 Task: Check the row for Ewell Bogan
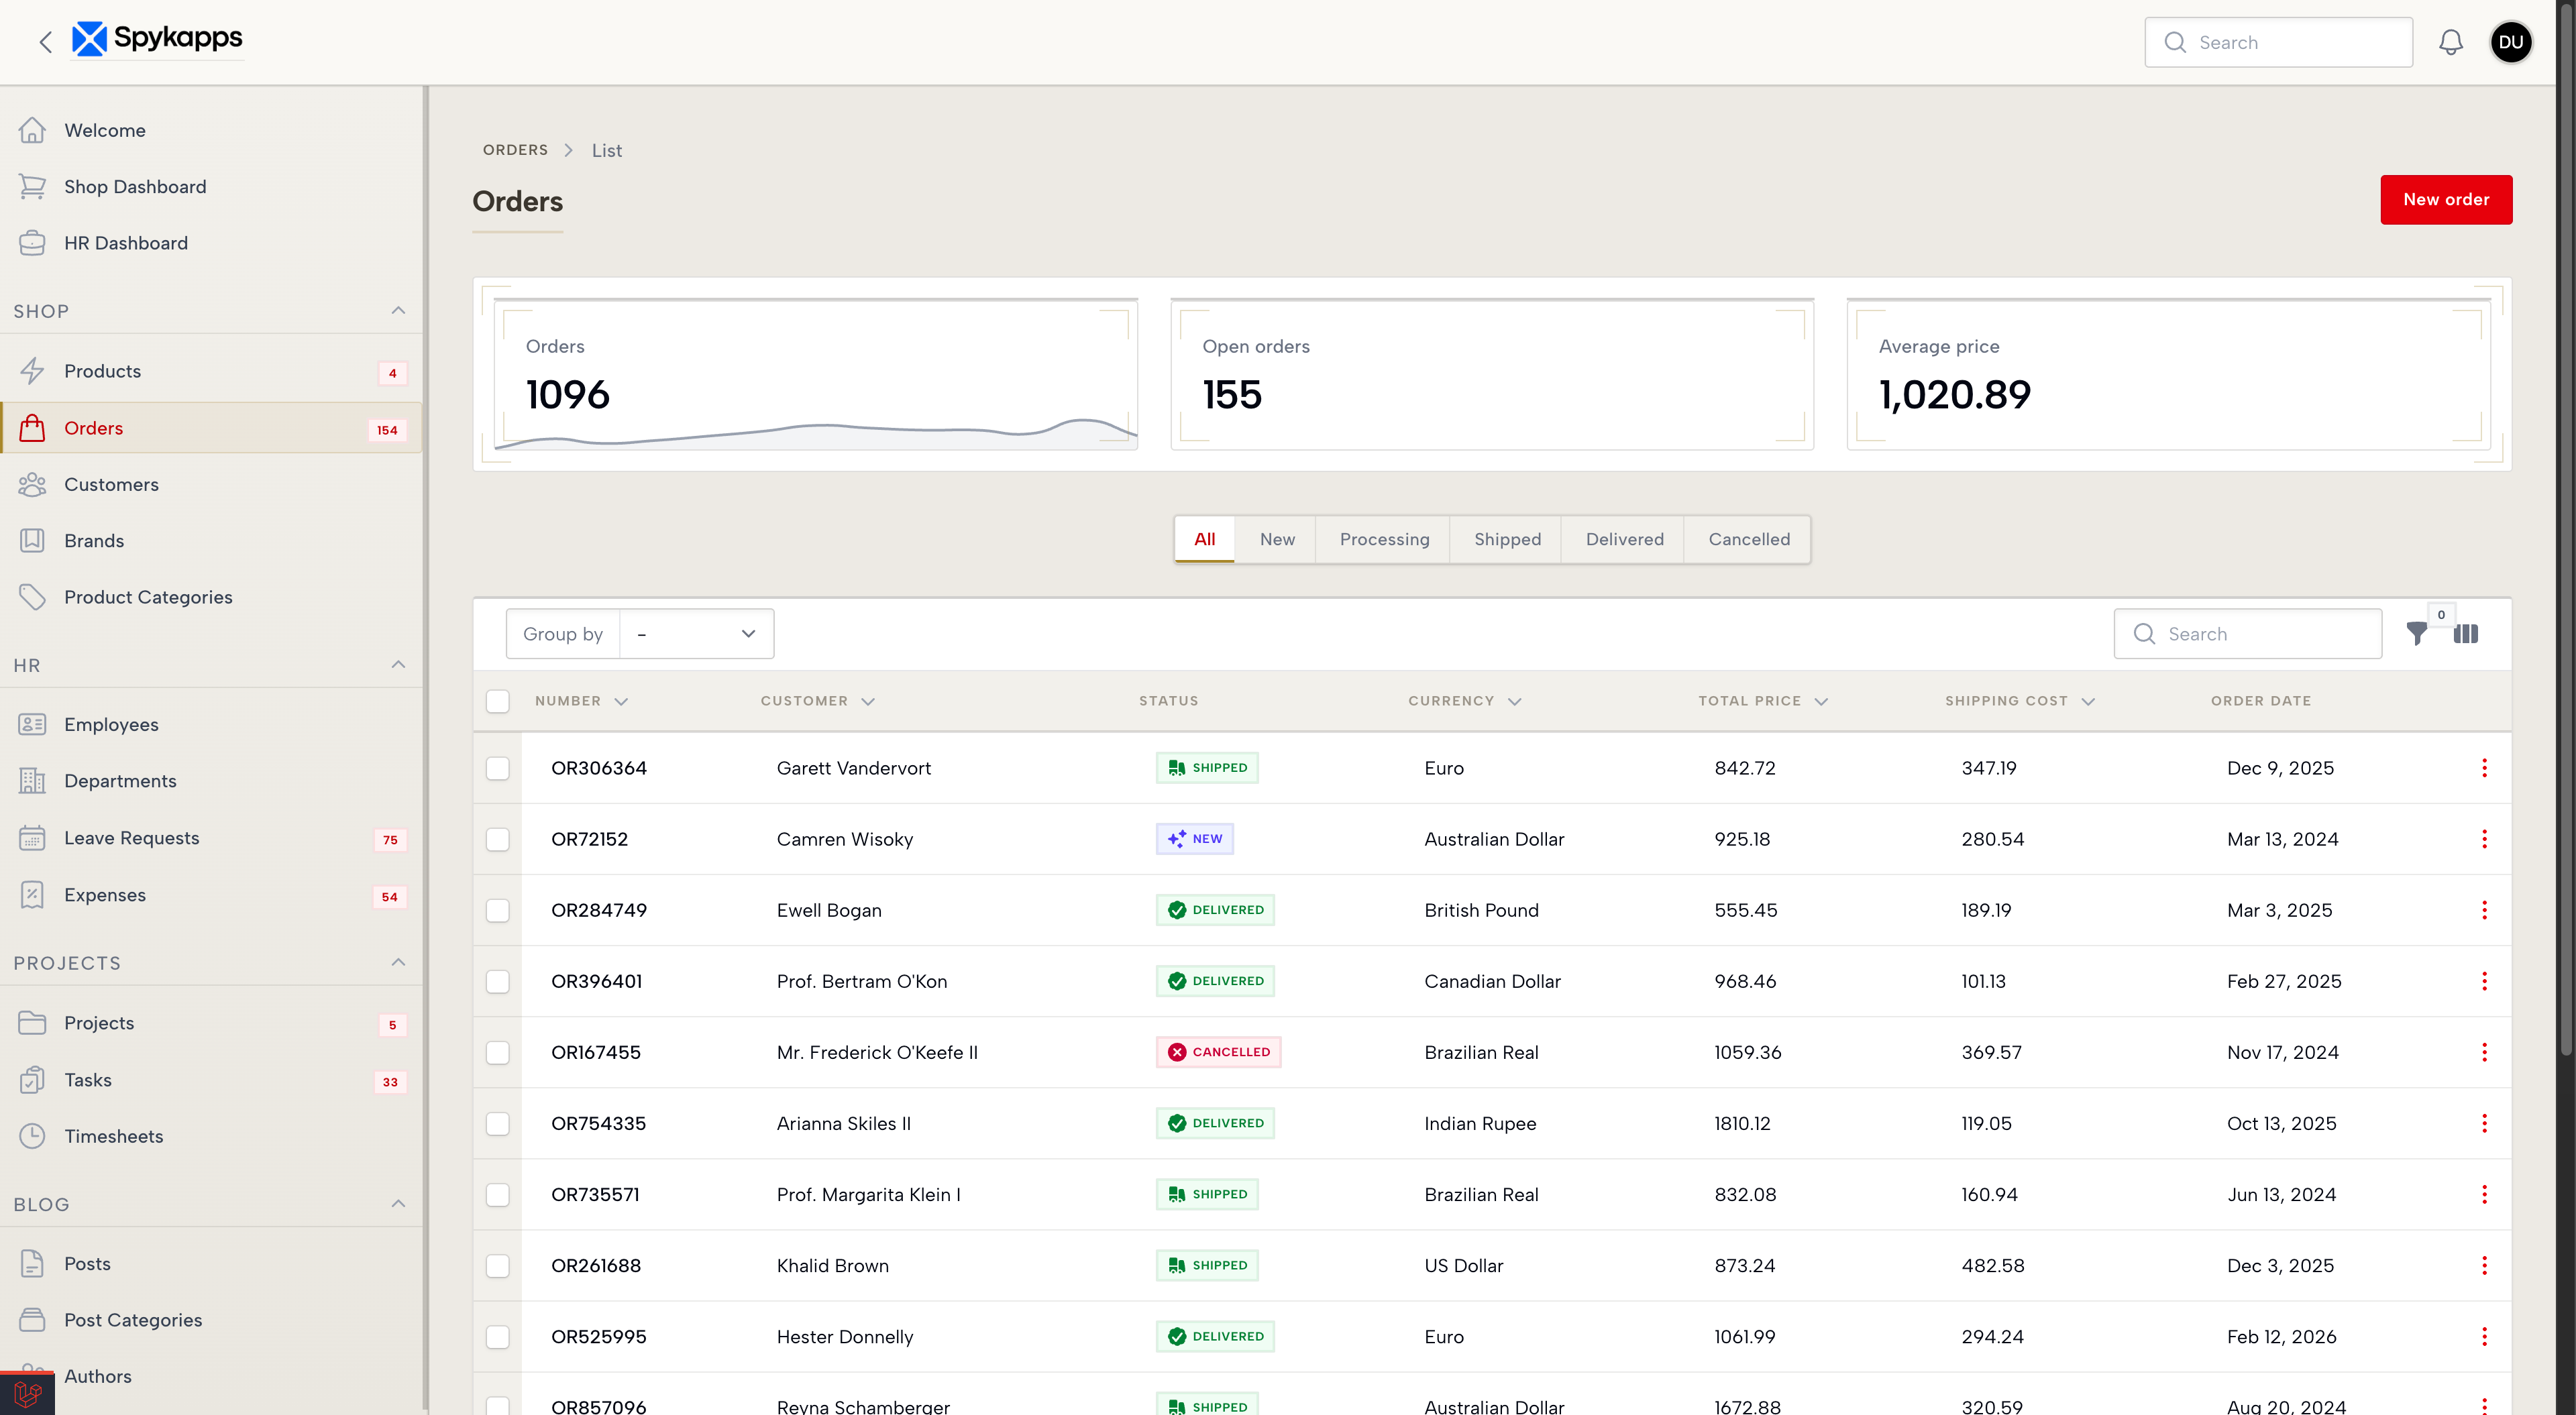click(497, 910)
